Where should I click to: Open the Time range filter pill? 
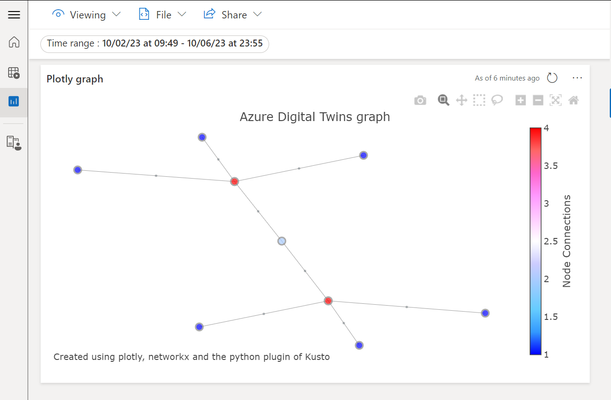[155, 43]
